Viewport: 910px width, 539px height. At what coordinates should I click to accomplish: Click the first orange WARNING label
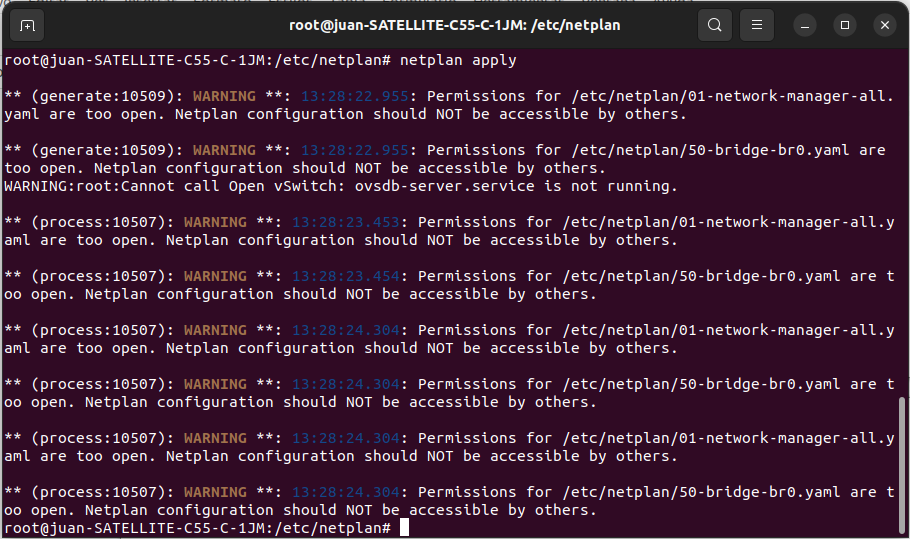(224, 96)
